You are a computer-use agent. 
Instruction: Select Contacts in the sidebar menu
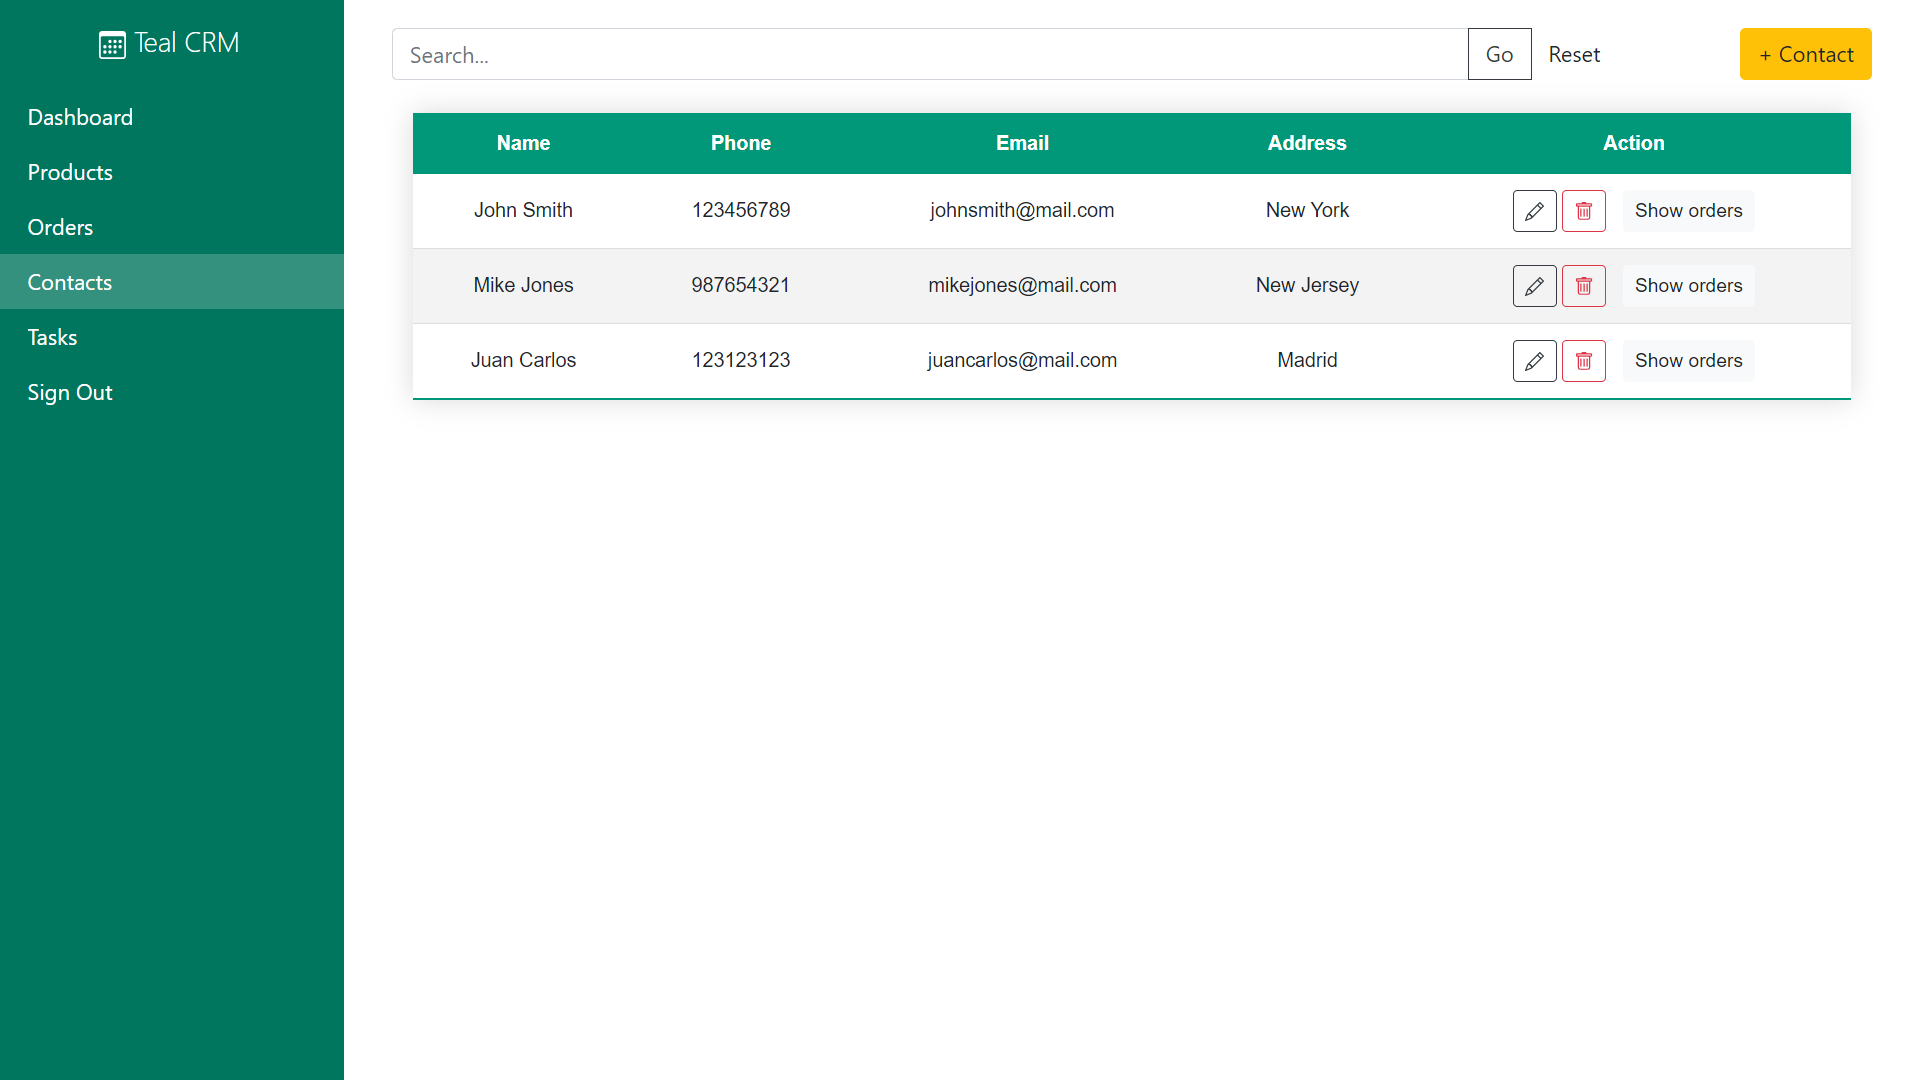pos(70,283)
